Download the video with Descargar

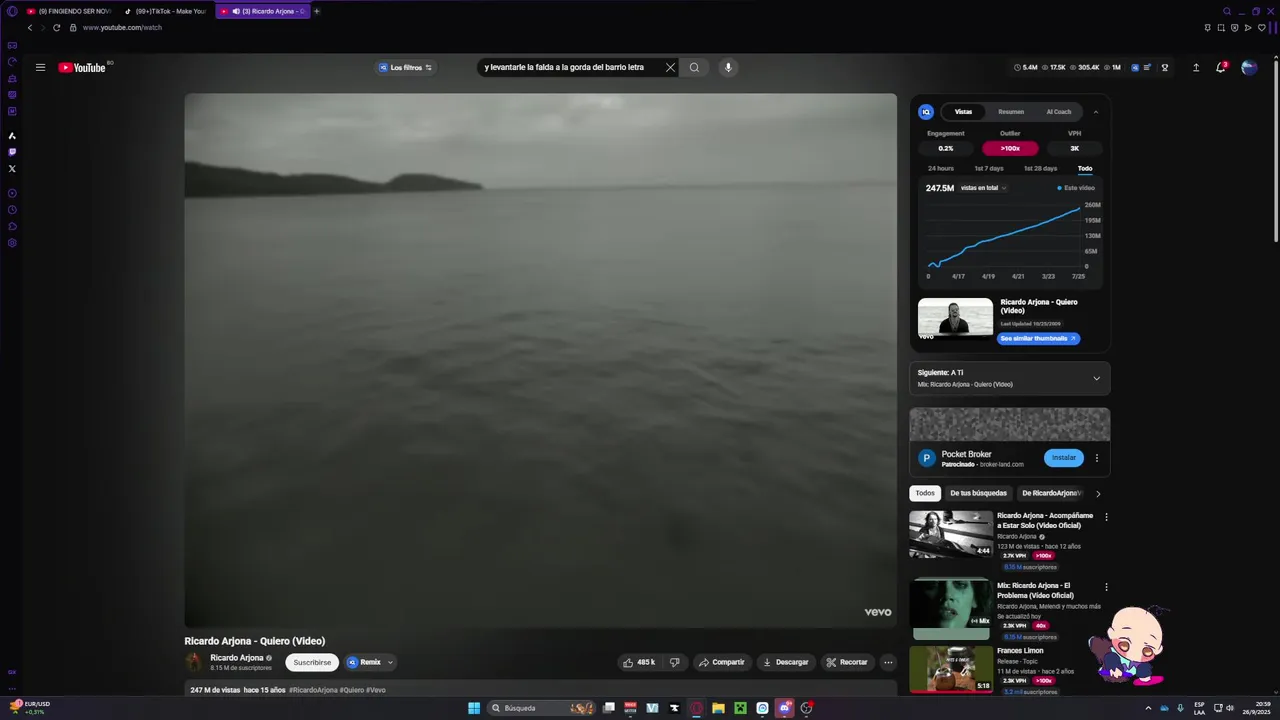(x=786, y=662)
